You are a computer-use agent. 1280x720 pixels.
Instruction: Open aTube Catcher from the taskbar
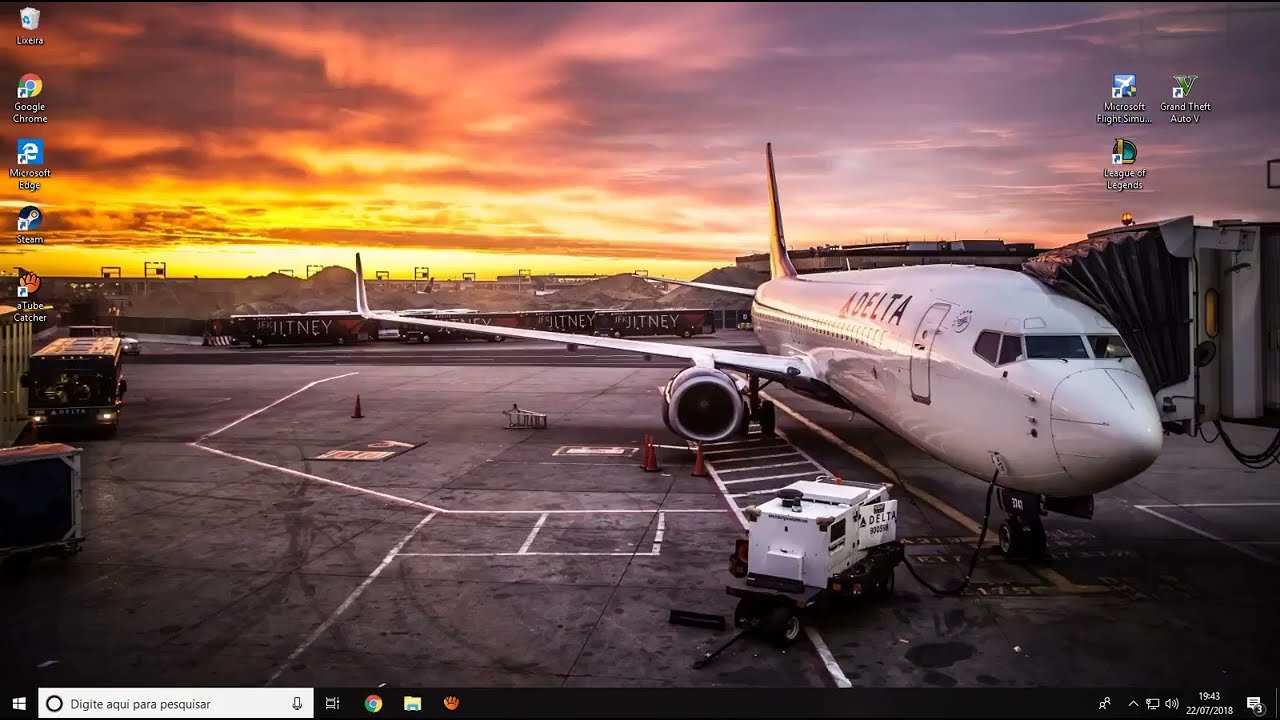pos(451,704)
